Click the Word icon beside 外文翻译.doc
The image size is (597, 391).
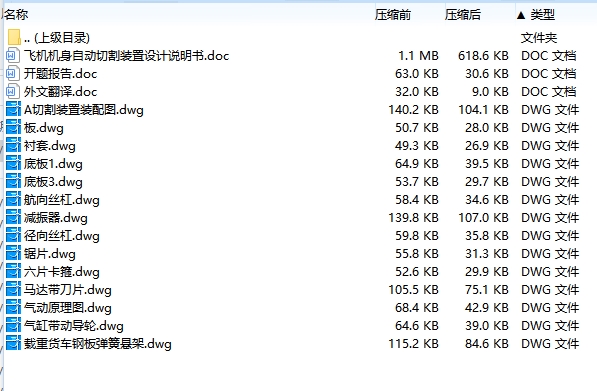point(13,91)
